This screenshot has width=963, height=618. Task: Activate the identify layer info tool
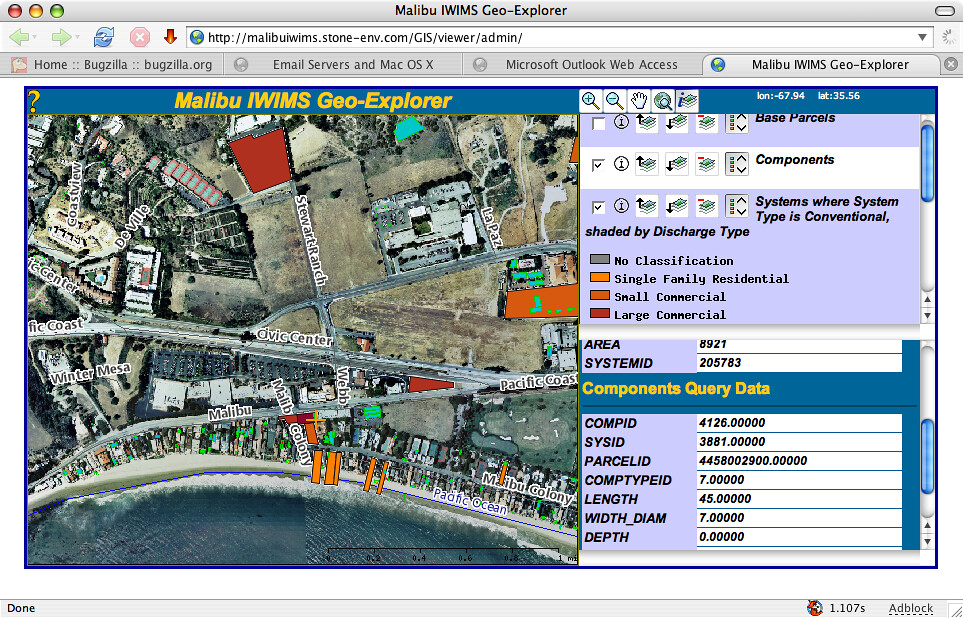[687, 101]
